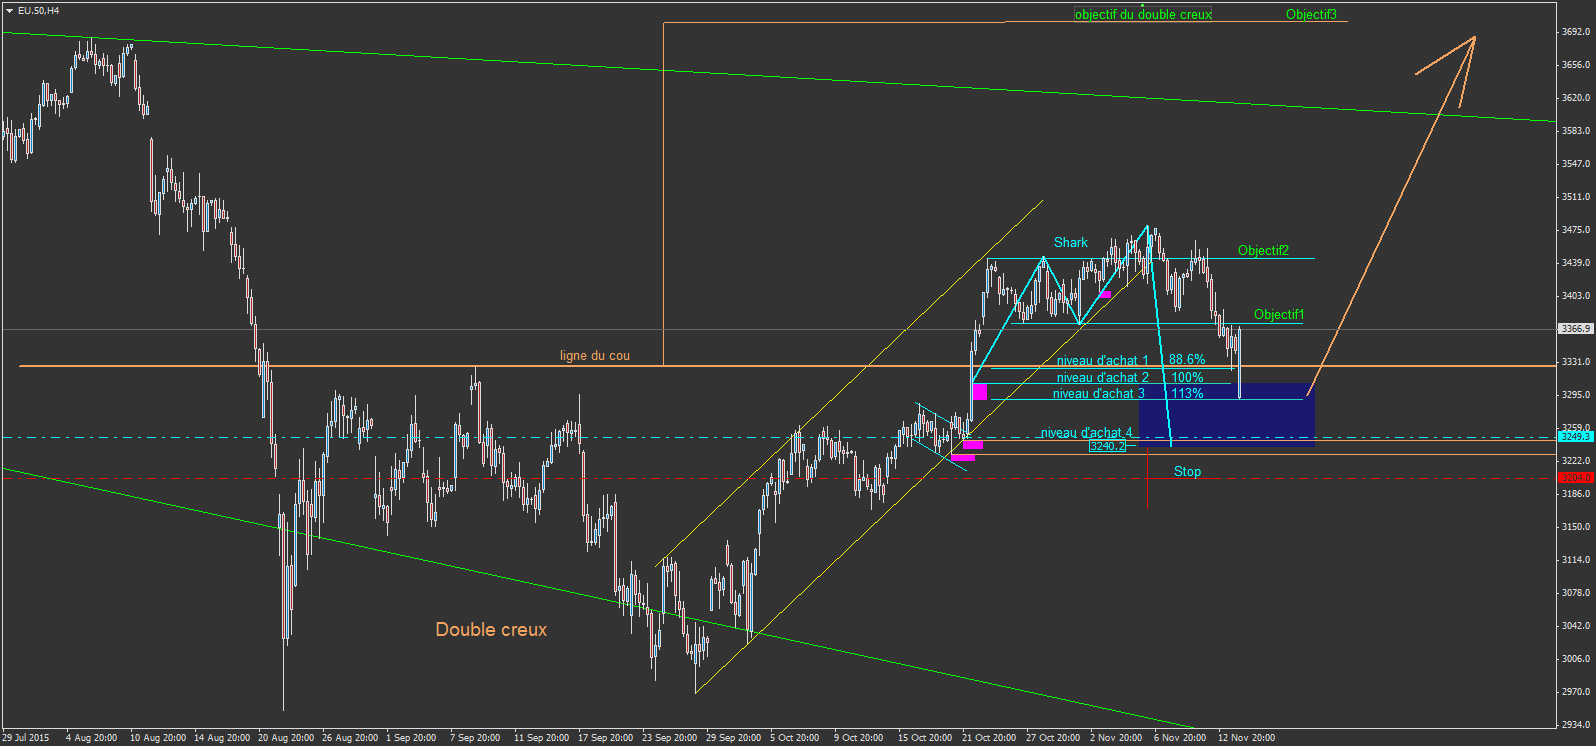Click the "7 Sep 20:00" time label

tap(476, 738)
